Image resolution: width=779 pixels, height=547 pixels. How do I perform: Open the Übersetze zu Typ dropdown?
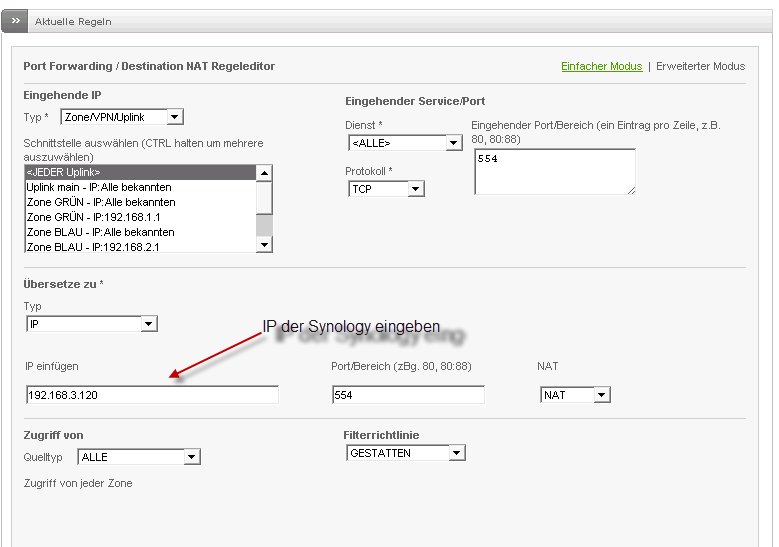click(x=91, y=324)
